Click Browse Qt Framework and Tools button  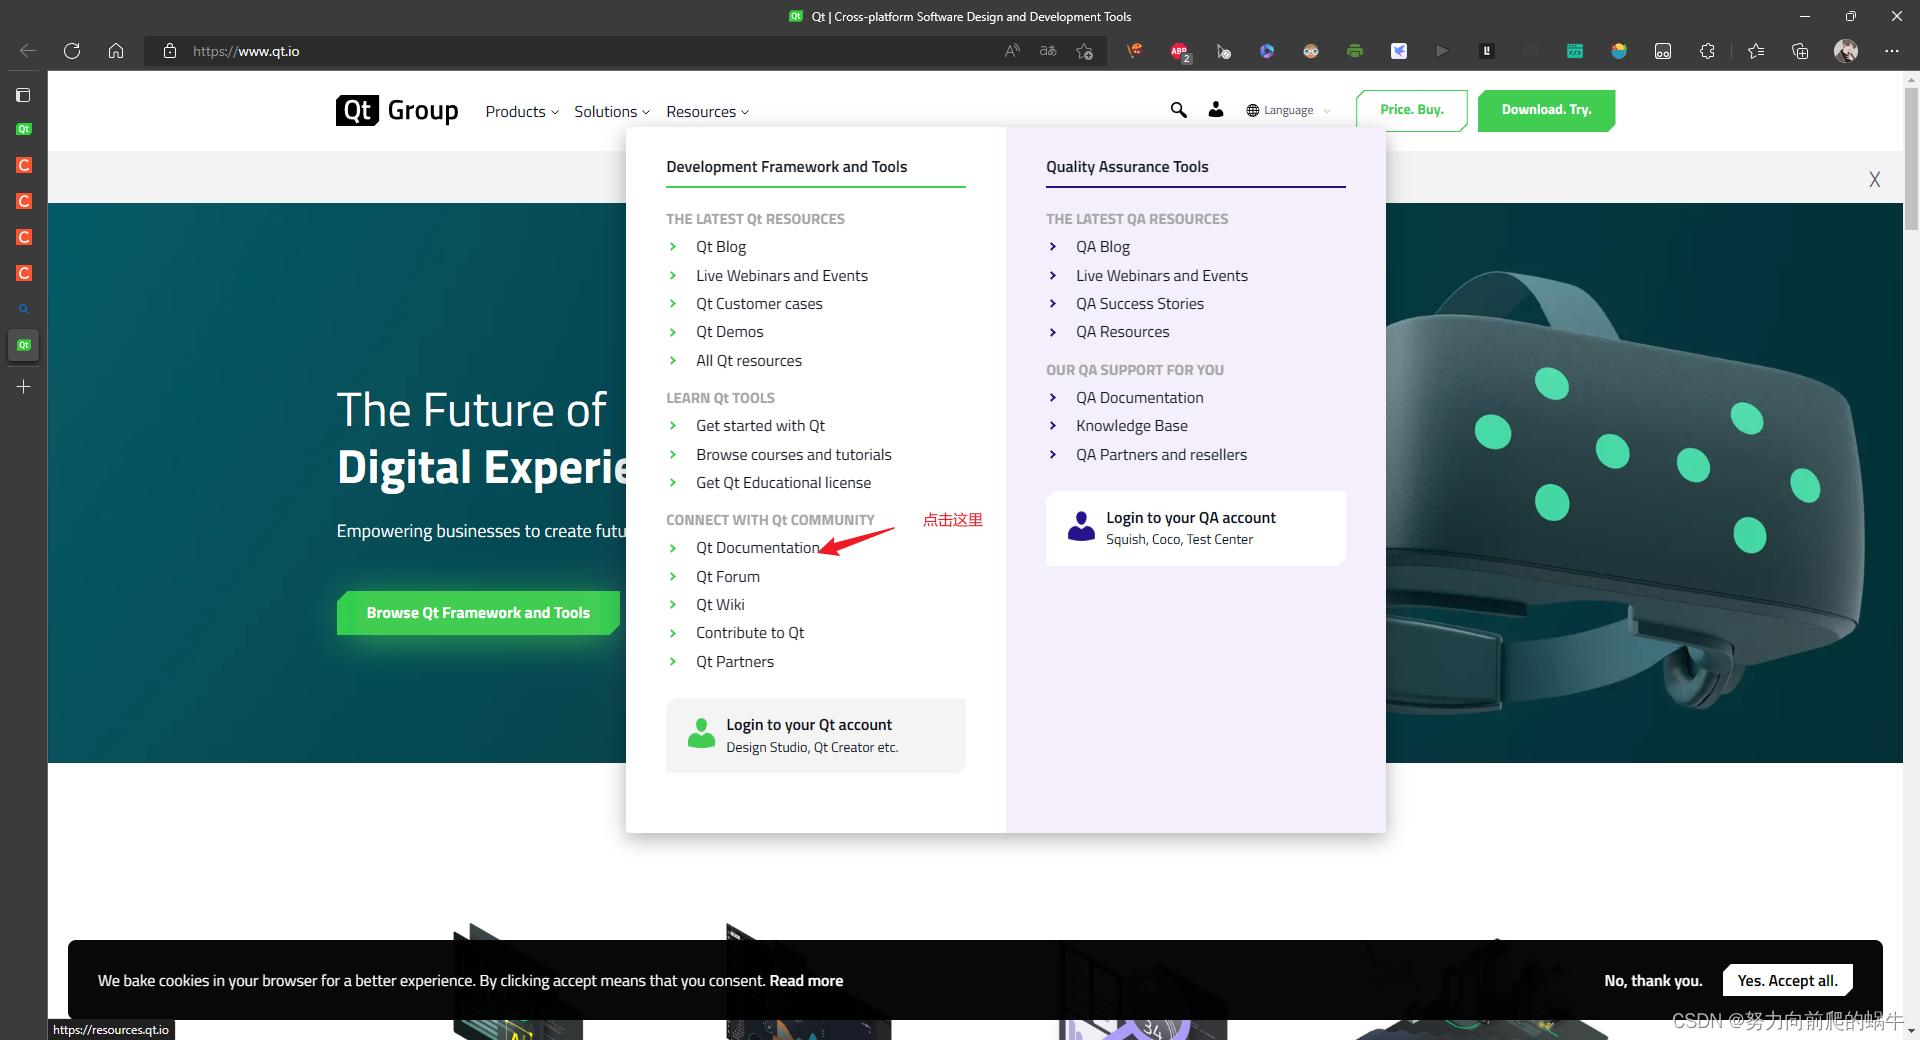pos(478,613)
